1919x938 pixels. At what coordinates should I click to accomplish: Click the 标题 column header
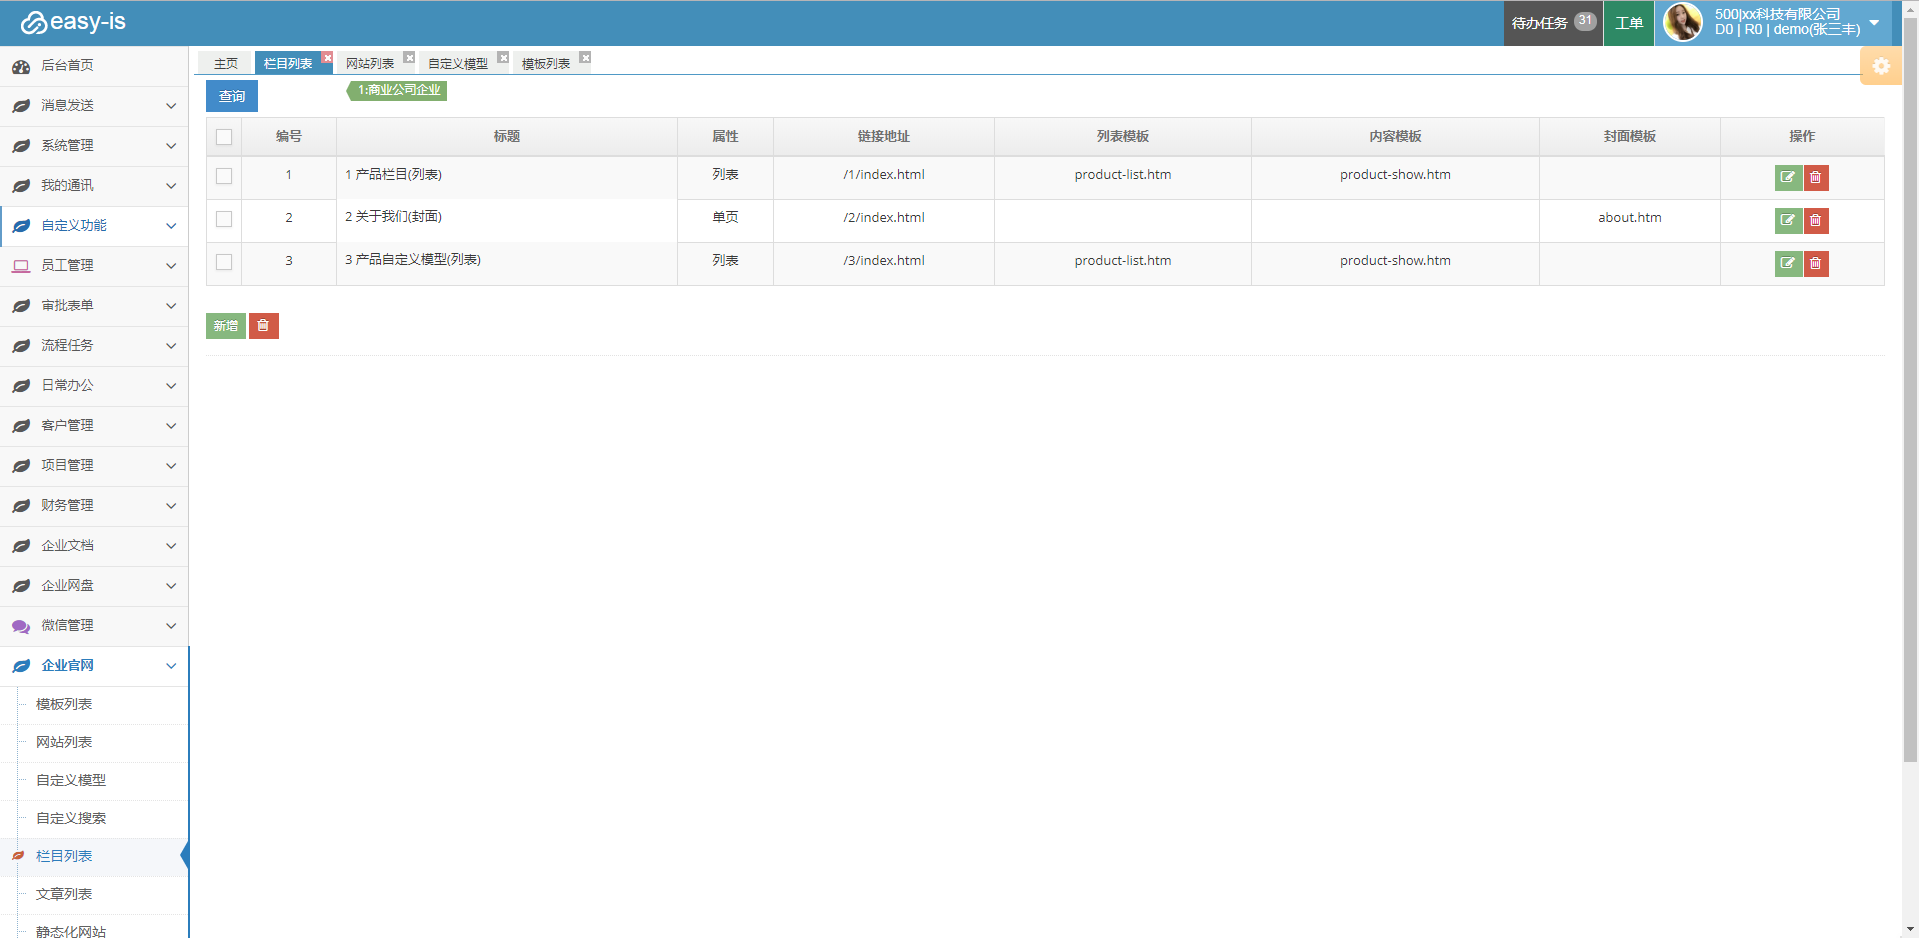click(x=507, y=137)
